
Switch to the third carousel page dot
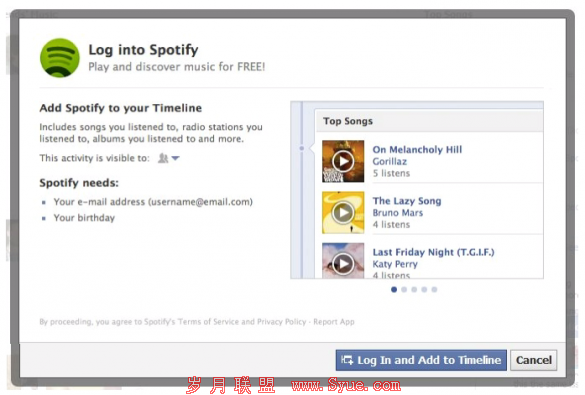[414, 289]
